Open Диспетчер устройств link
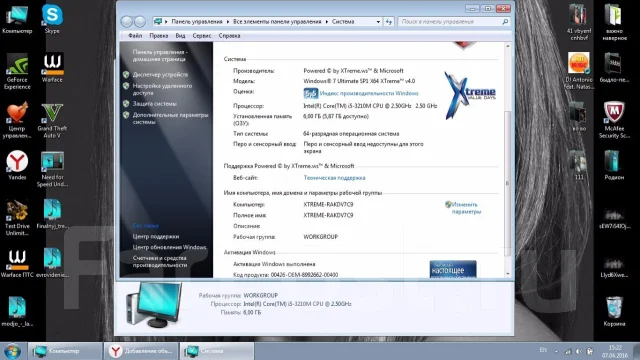The width and height of the screenshot is (640, 360). click(160, 75)
